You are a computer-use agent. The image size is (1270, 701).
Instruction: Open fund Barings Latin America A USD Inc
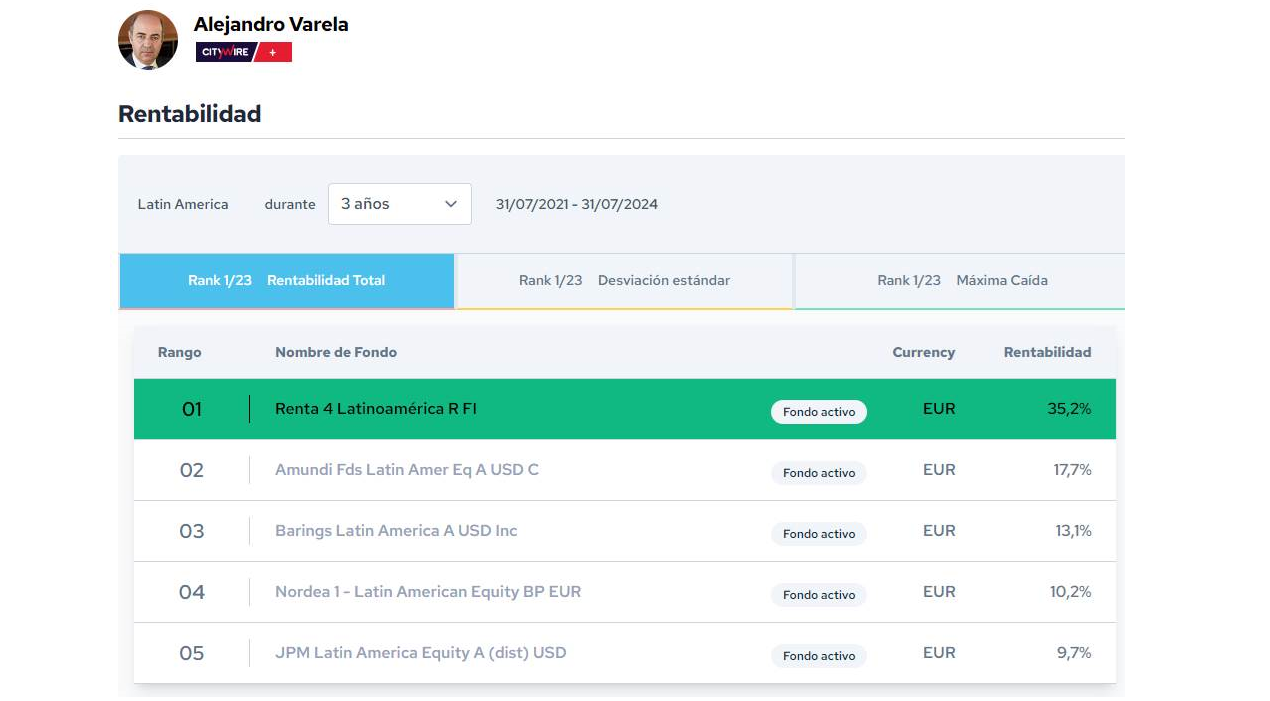coord(396,531)
